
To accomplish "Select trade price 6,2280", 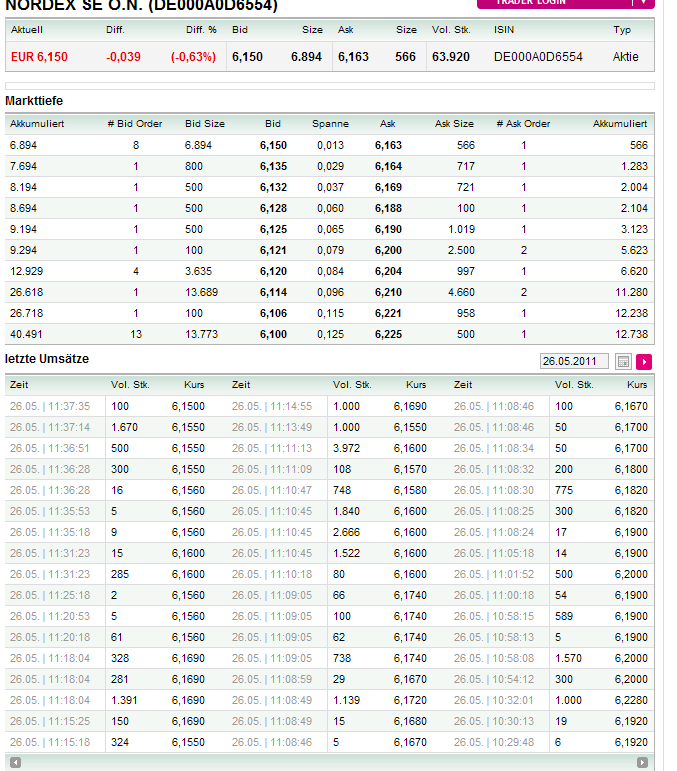I will tap(631, 700).
